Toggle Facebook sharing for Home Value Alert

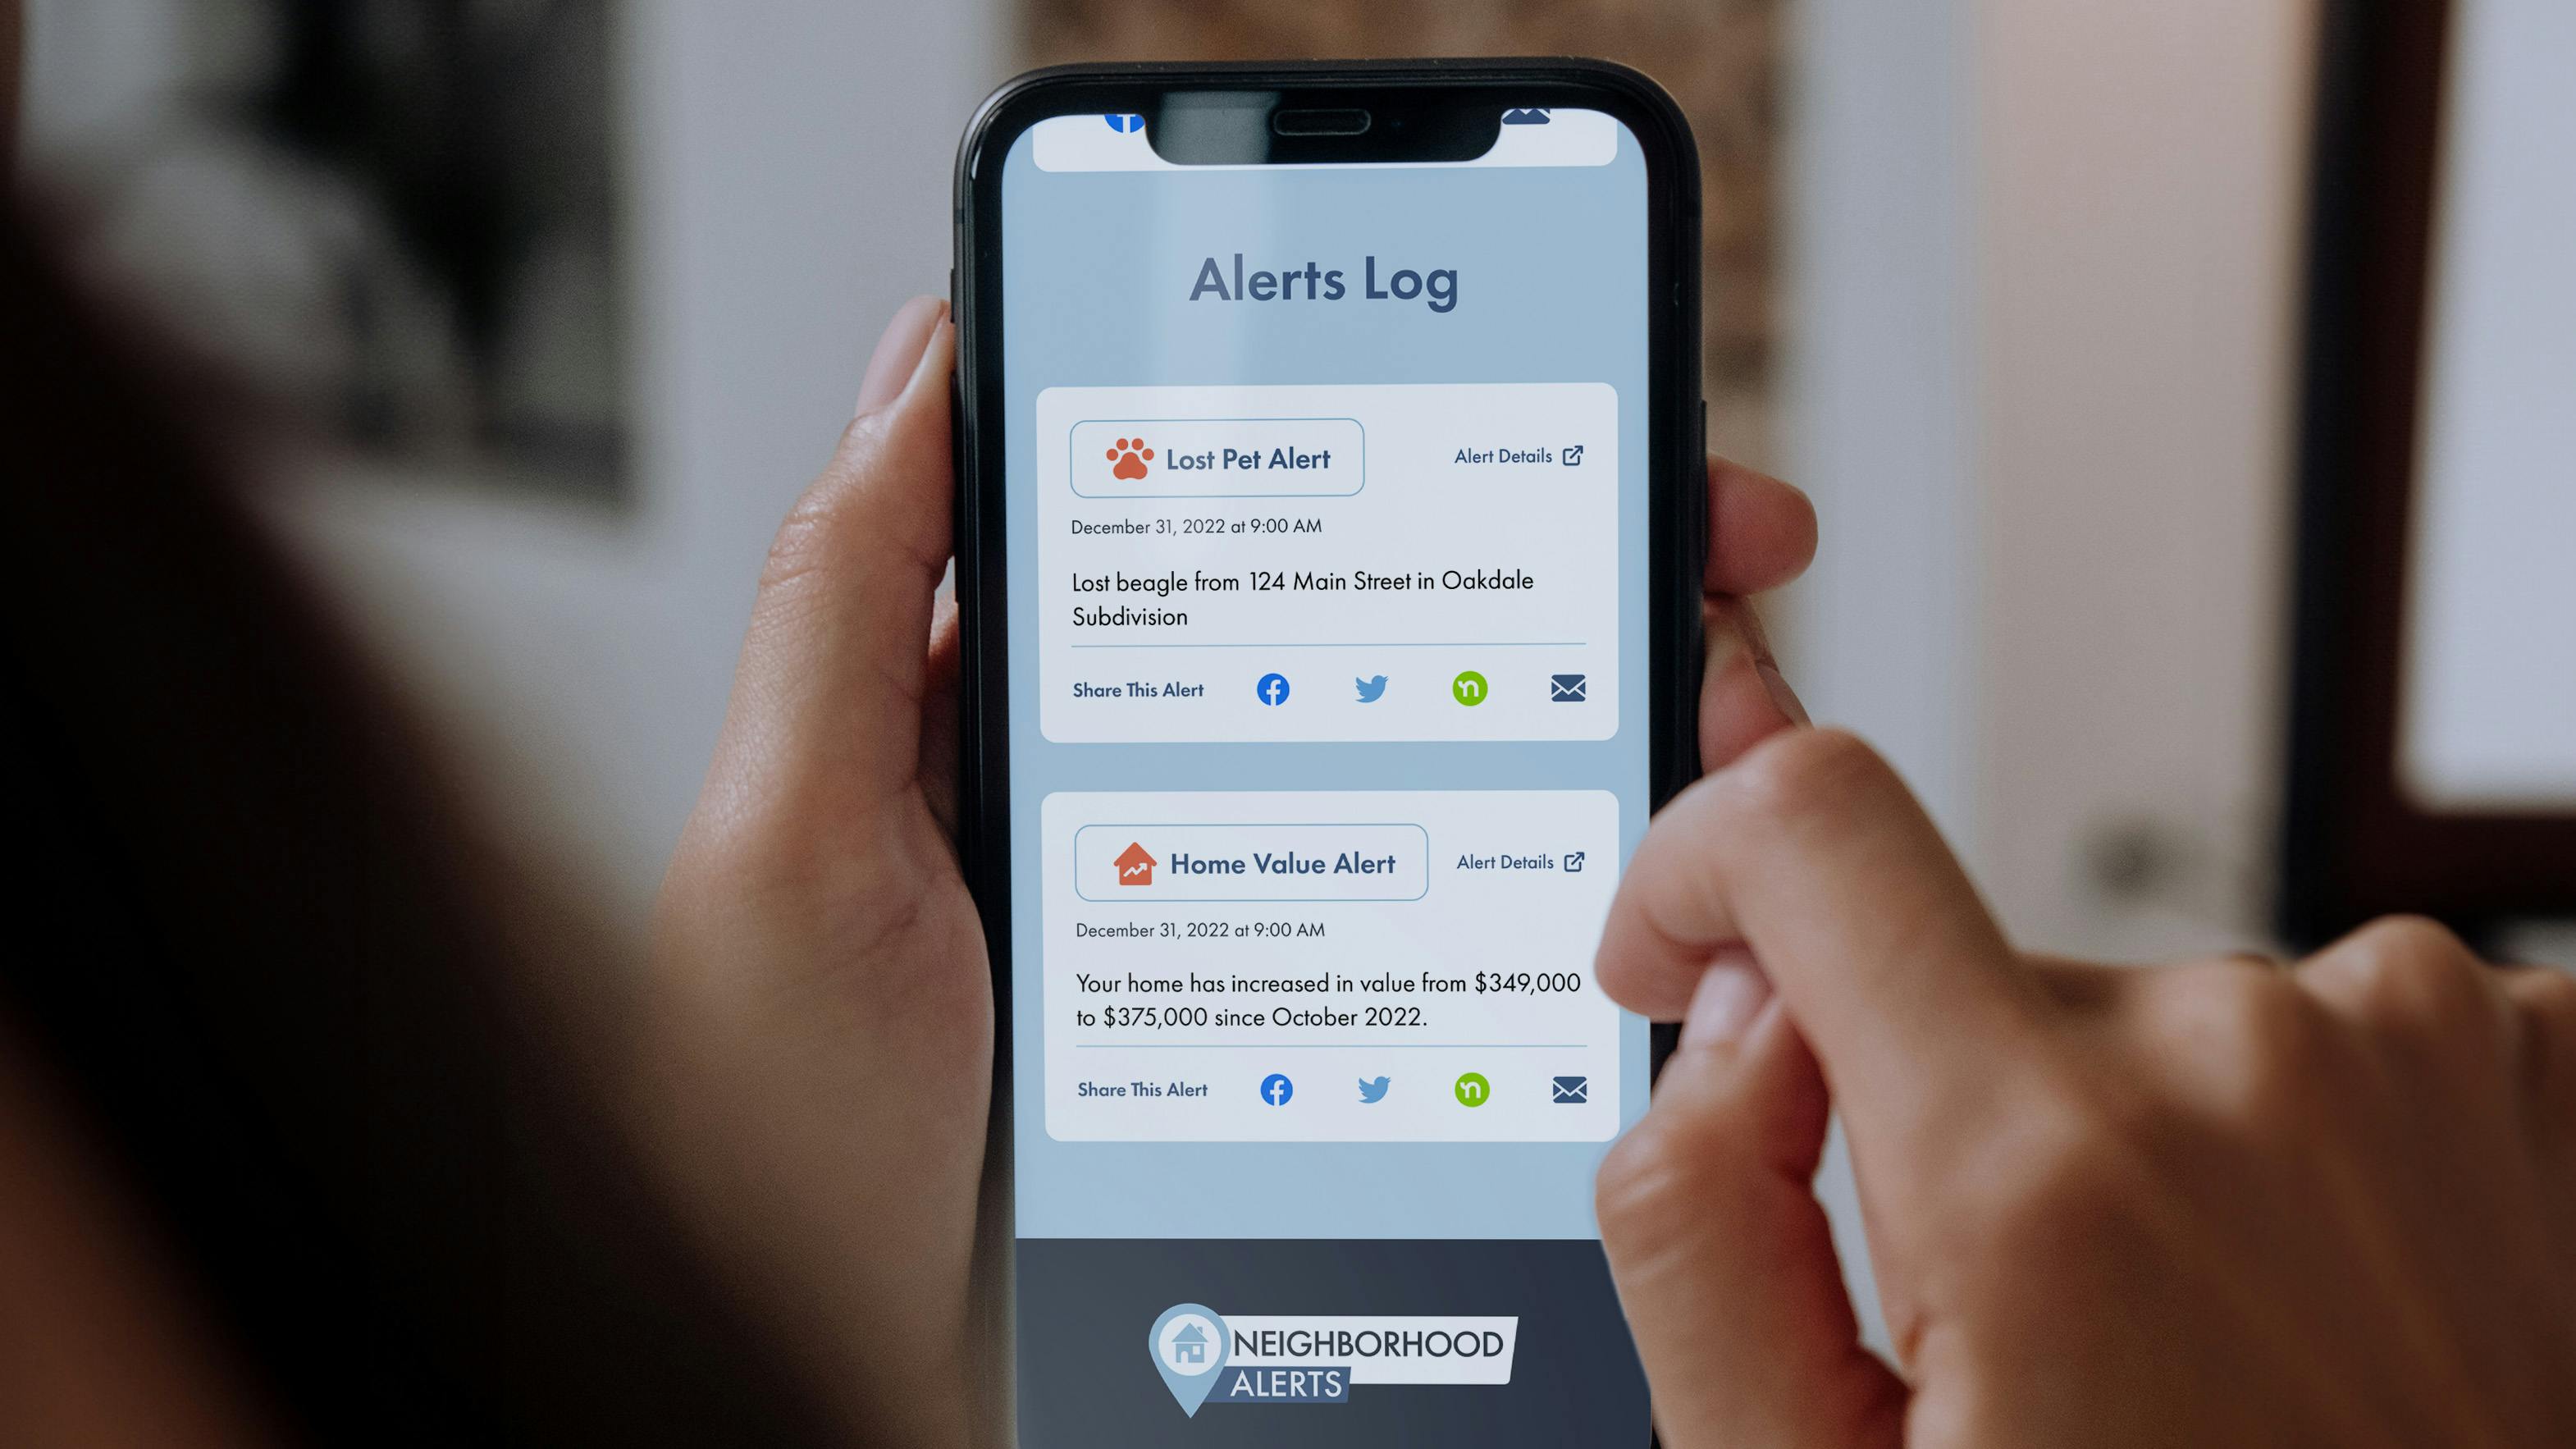[x=1277, y=1088]
